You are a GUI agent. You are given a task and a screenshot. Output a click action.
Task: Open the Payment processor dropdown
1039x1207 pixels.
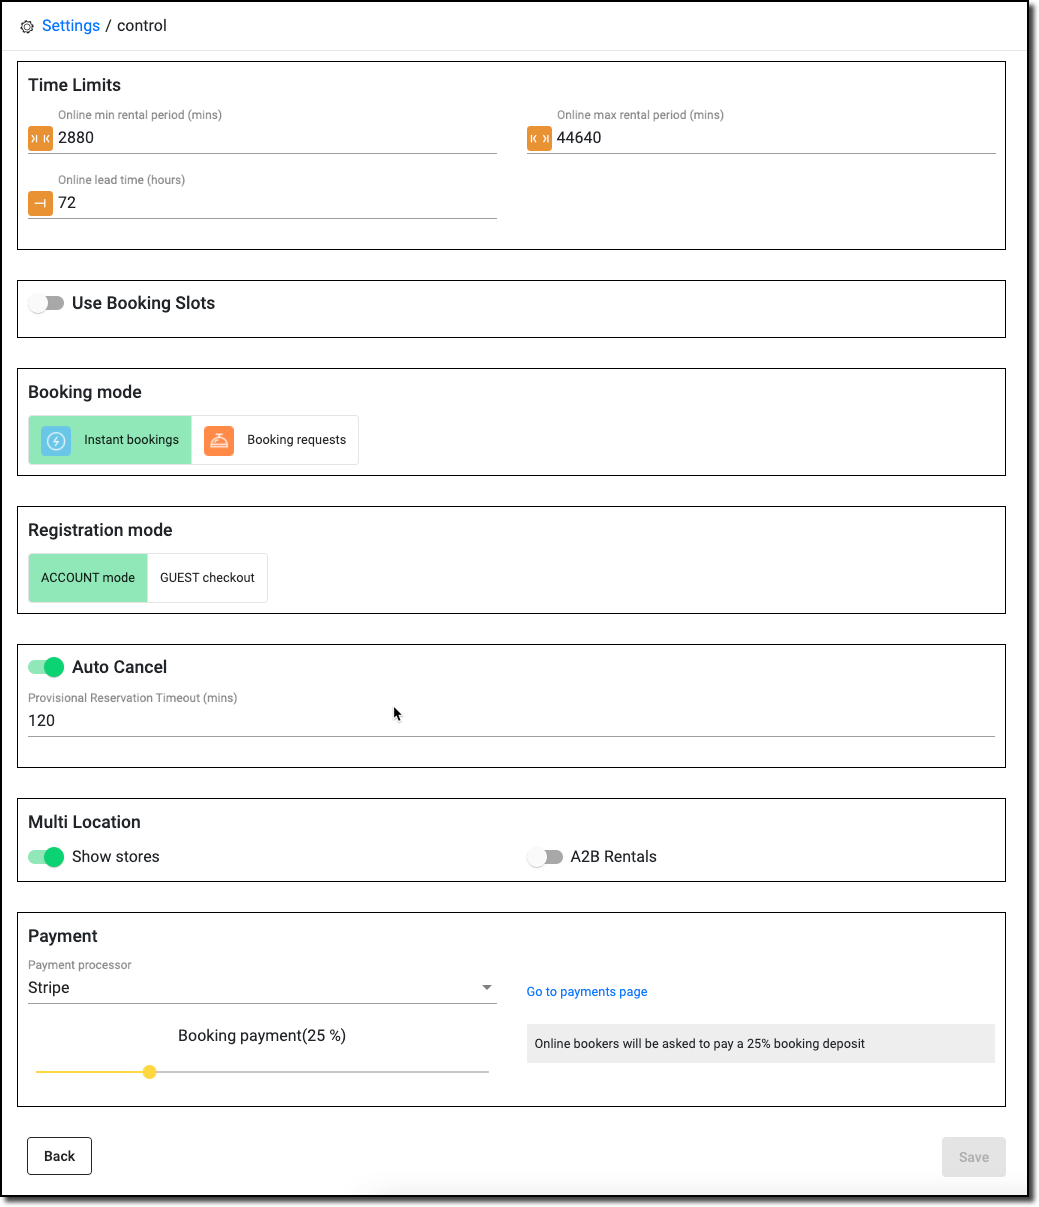coord(260,988)
